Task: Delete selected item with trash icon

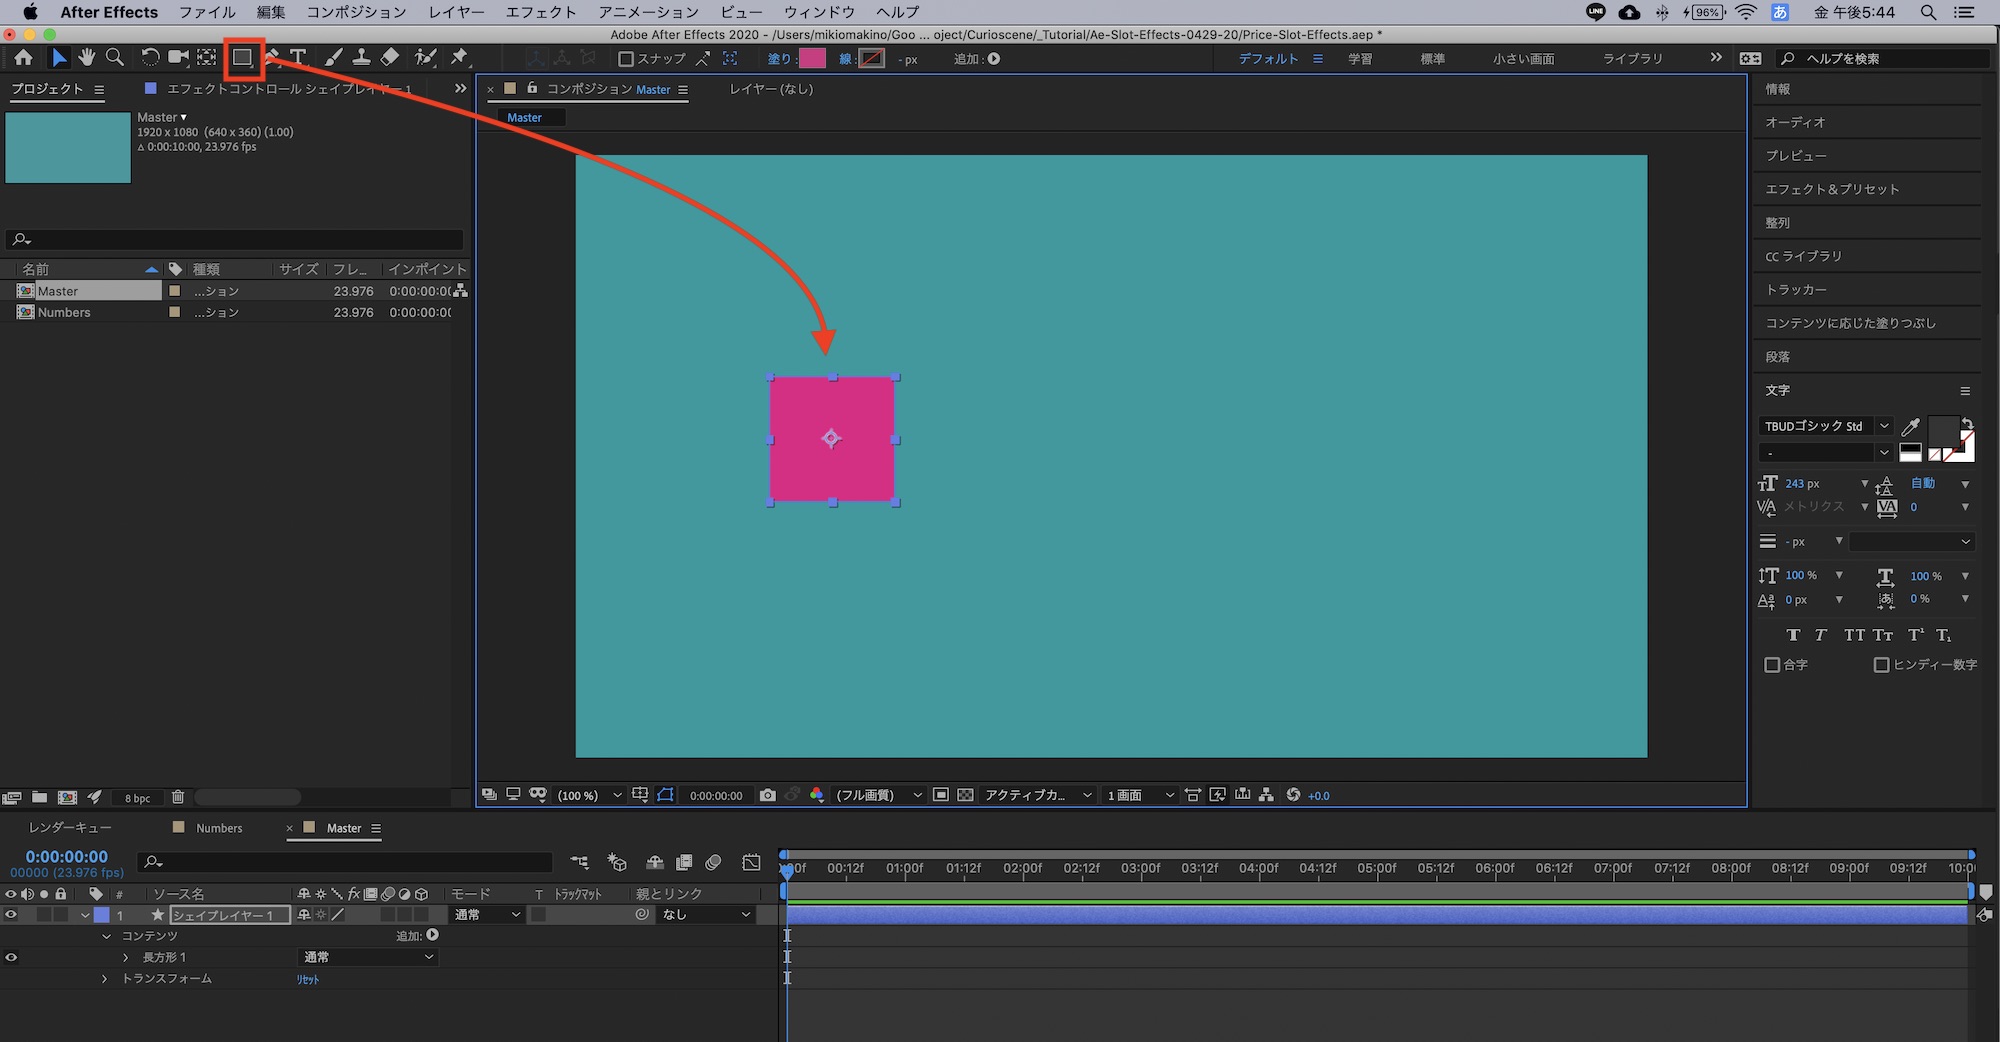Action: pos(178,797)
